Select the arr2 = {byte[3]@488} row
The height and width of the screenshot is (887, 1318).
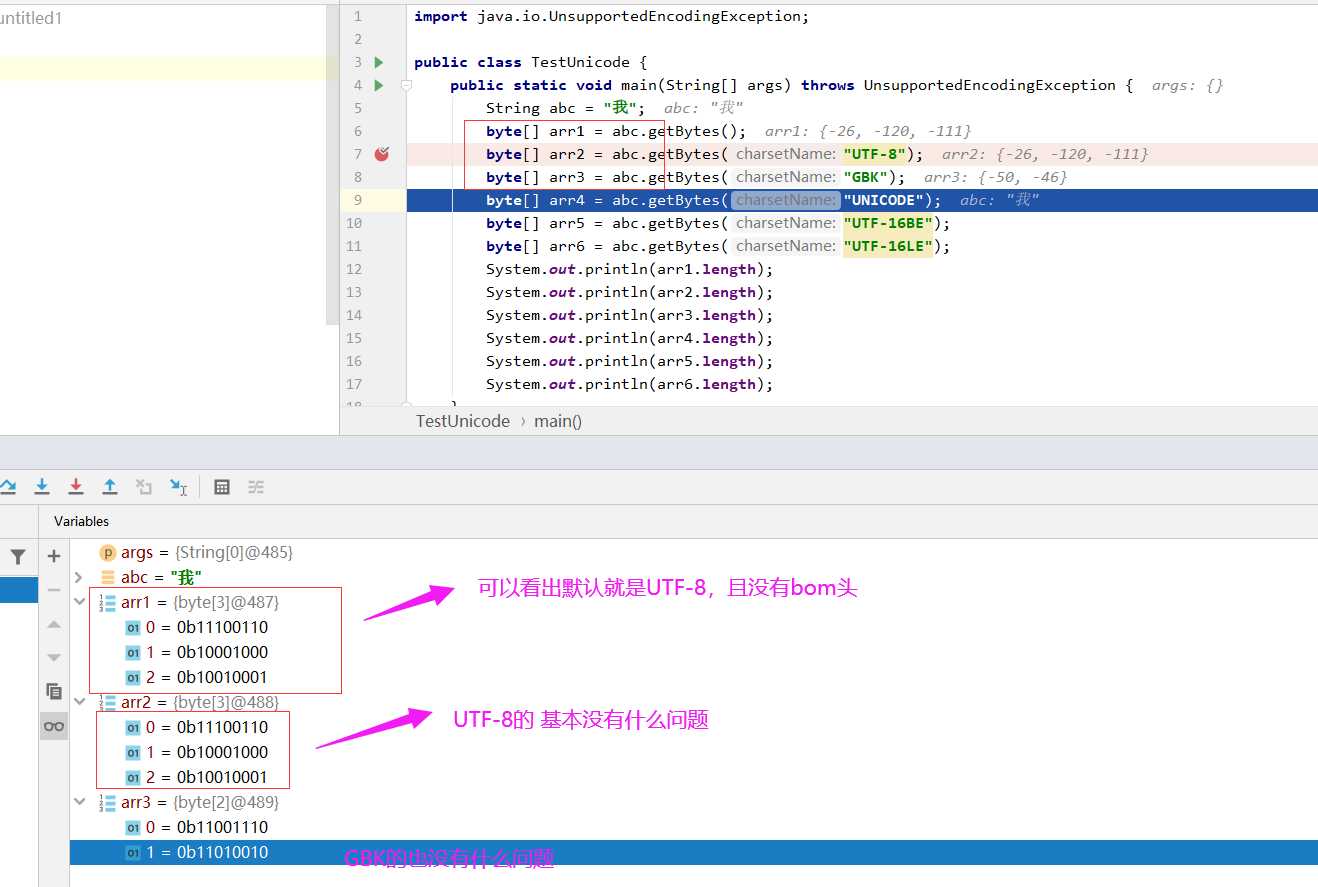click(694, 702)
